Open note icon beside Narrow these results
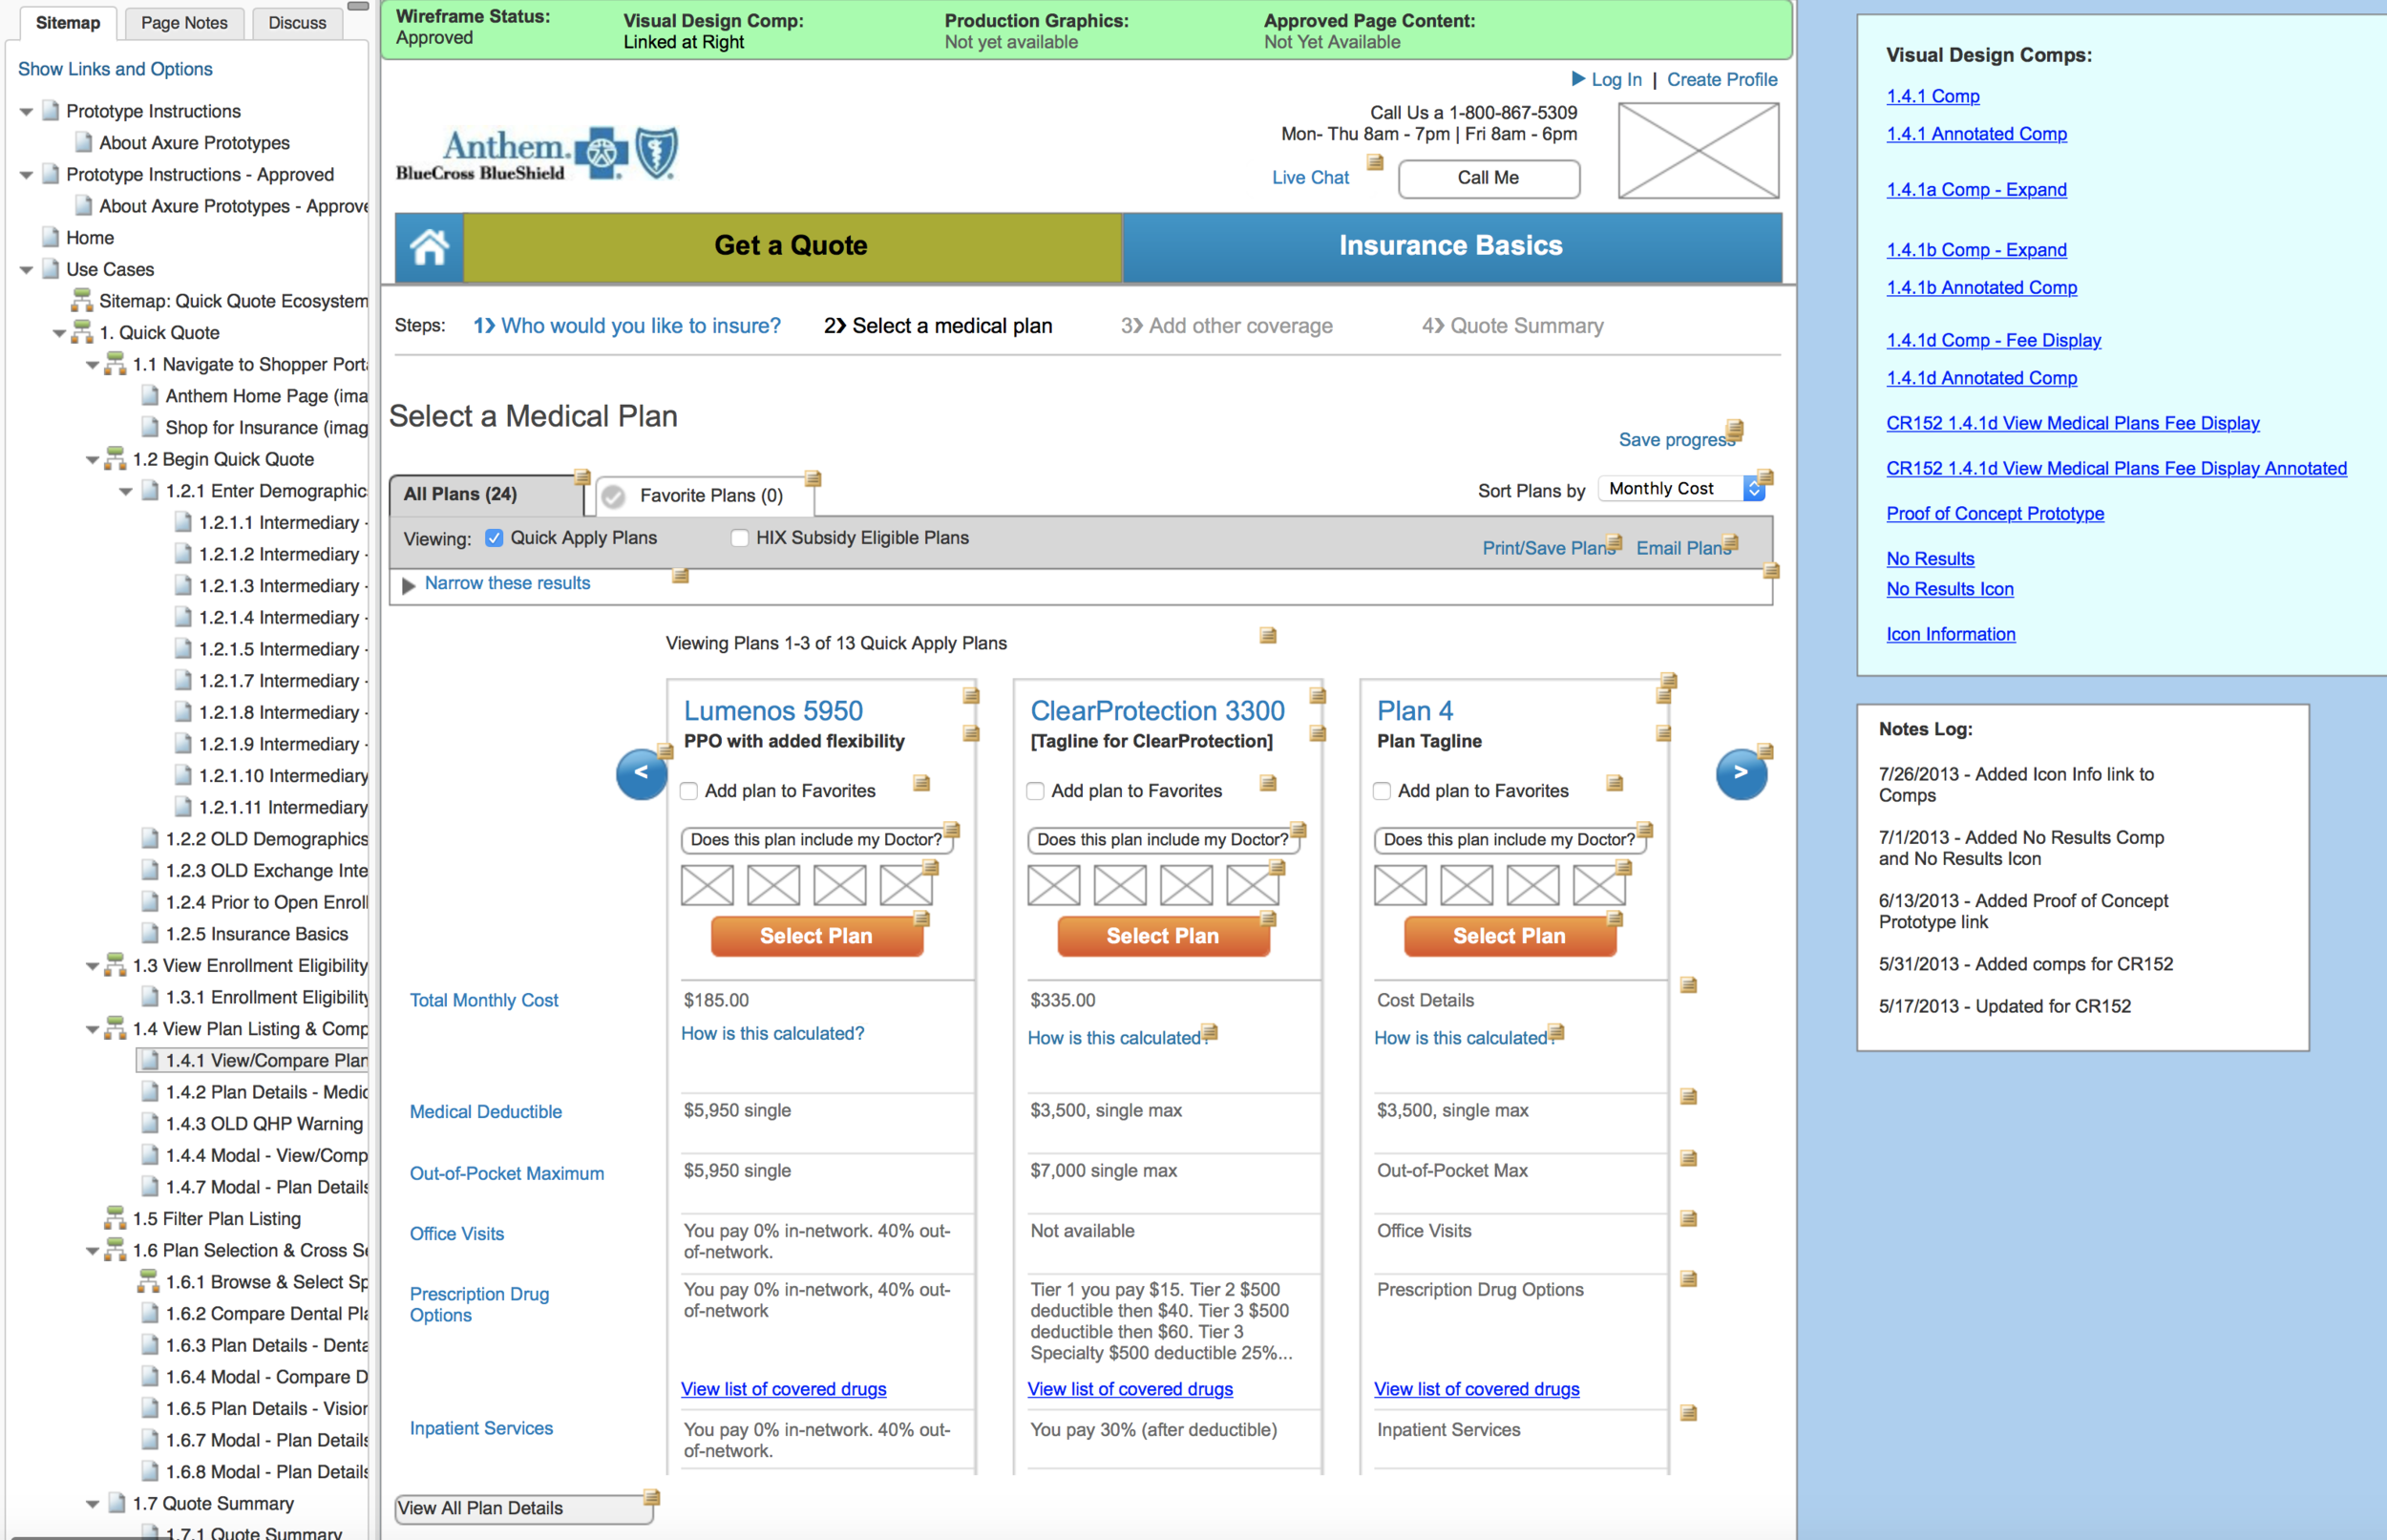 pyautogui.click(x=680, y=576)
